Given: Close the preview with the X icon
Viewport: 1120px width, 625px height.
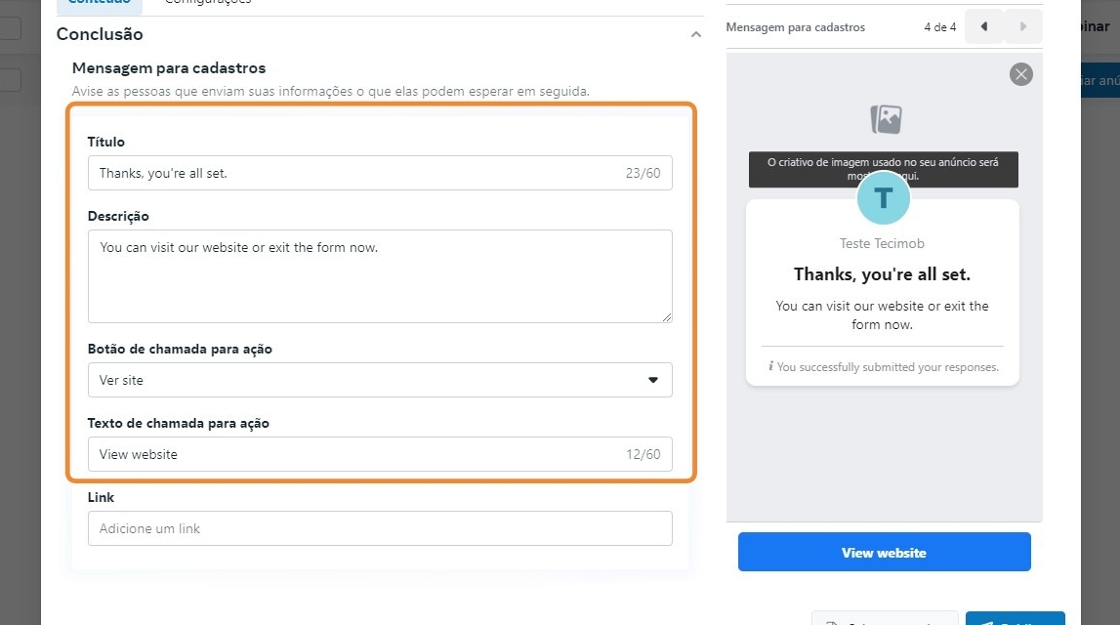Looking at the screenshot, I should 1021,74.
